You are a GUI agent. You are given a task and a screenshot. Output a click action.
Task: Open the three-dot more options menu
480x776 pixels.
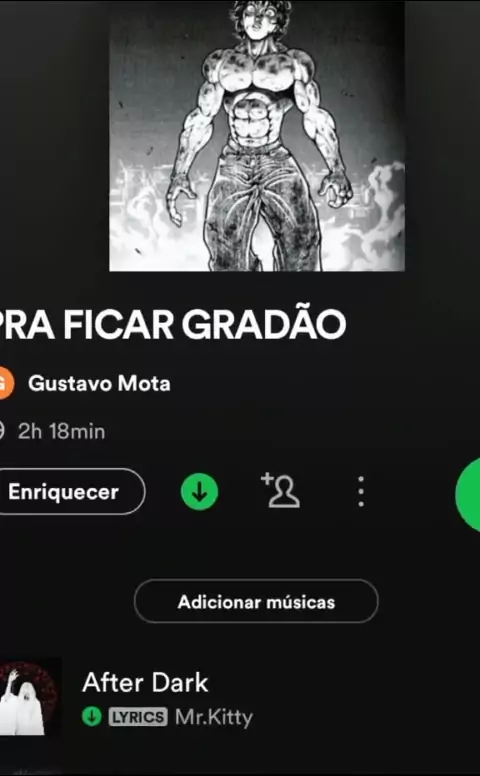(x=361, y=491)
